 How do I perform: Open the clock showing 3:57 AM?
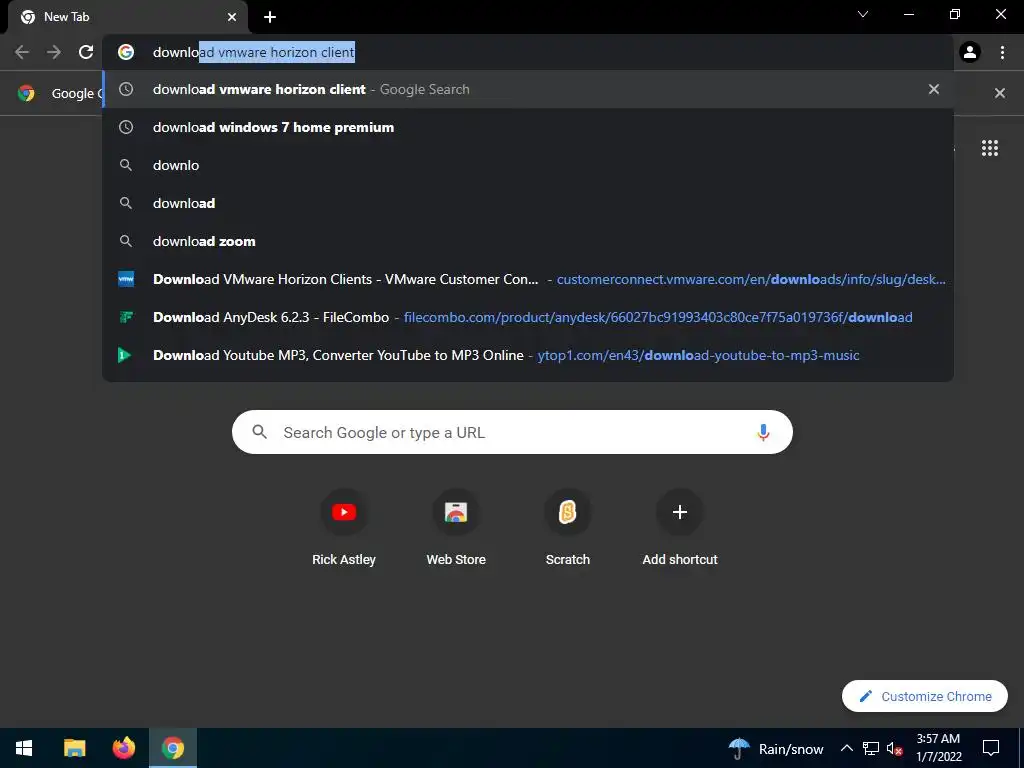[x=938, y=748]
